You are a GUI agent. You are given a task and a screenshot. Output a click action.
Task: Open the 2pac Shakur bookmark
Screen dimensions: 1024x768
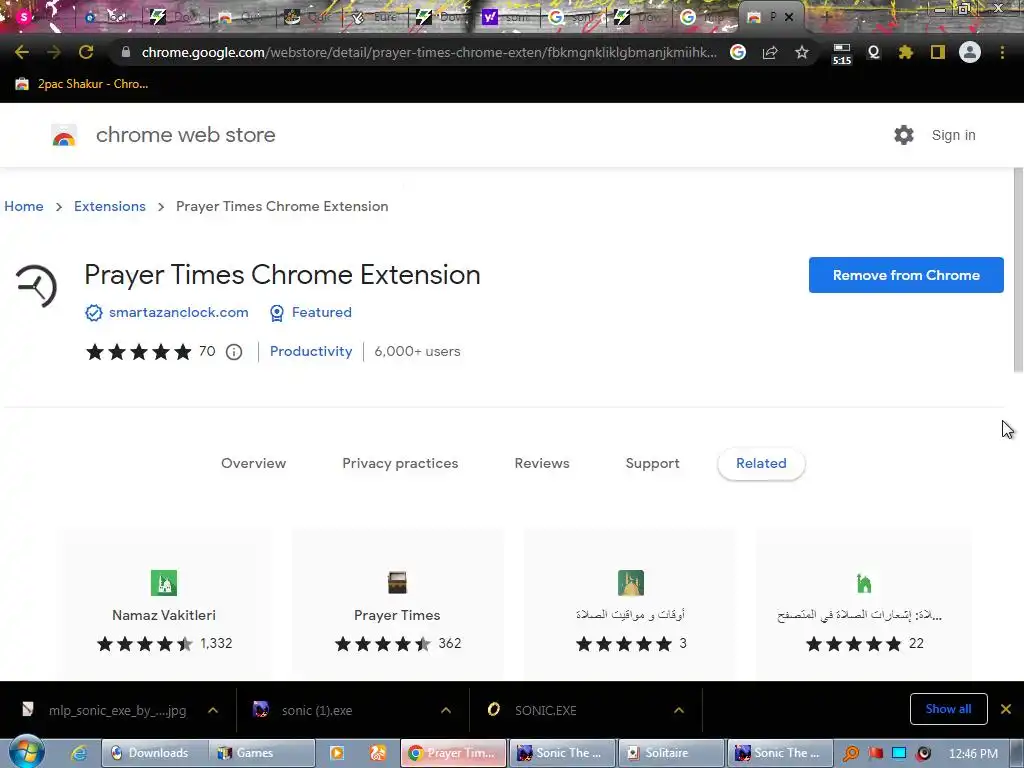click(x=82, y=84)
